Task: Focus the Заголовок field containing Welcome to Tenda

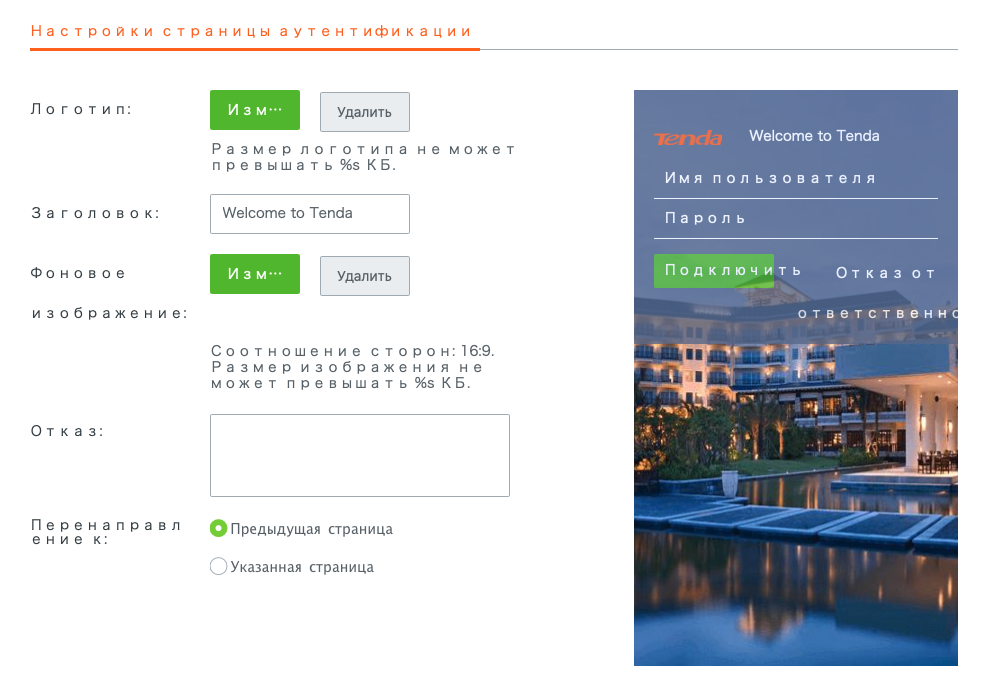Action: coord(309,213)
